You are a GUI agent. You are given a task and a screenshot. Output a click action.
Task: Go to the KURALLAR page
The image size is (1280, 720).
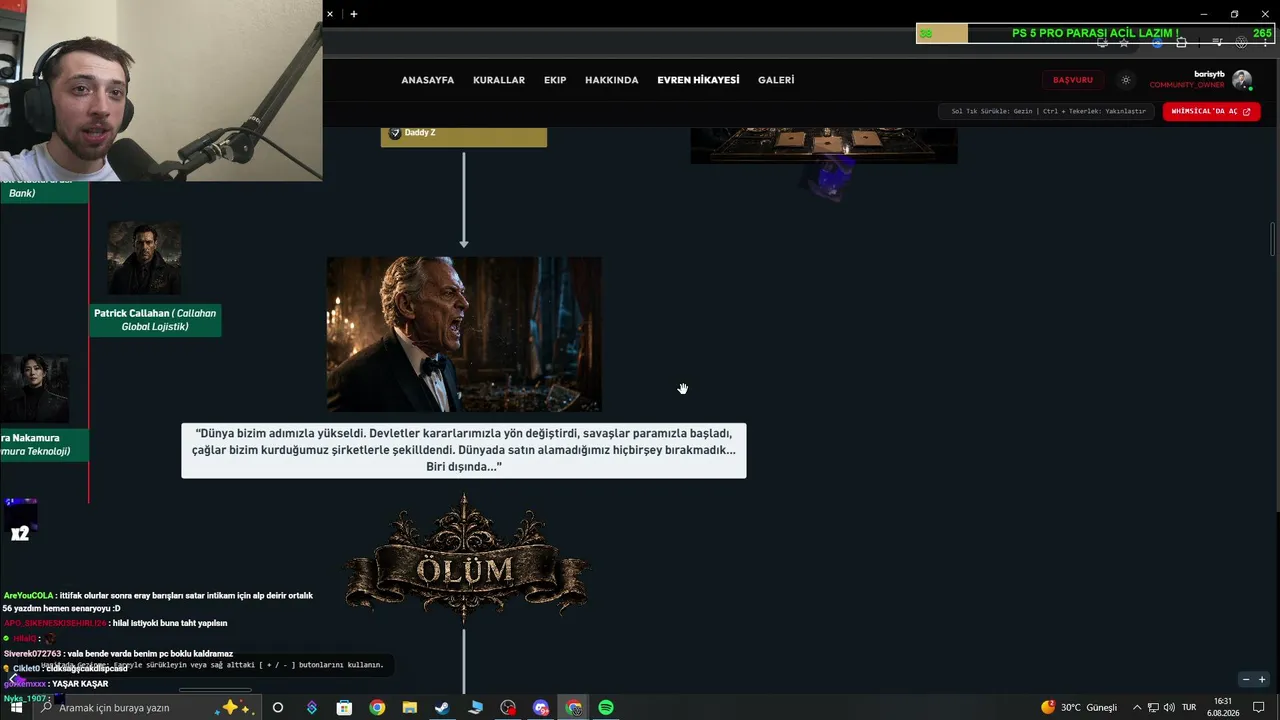499,80
